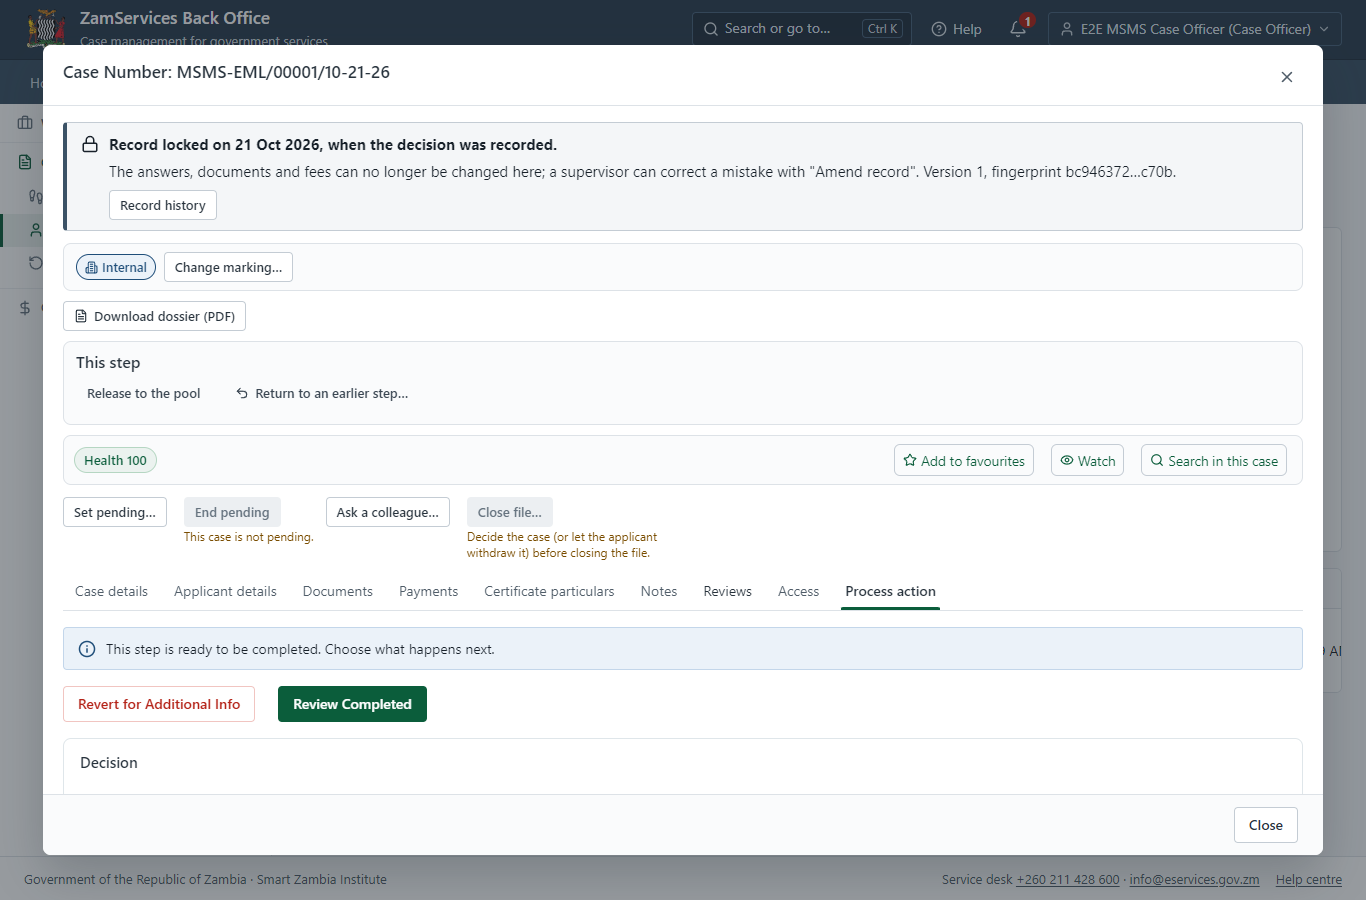
Task: Watch this case
Action: coord(1087,460)
